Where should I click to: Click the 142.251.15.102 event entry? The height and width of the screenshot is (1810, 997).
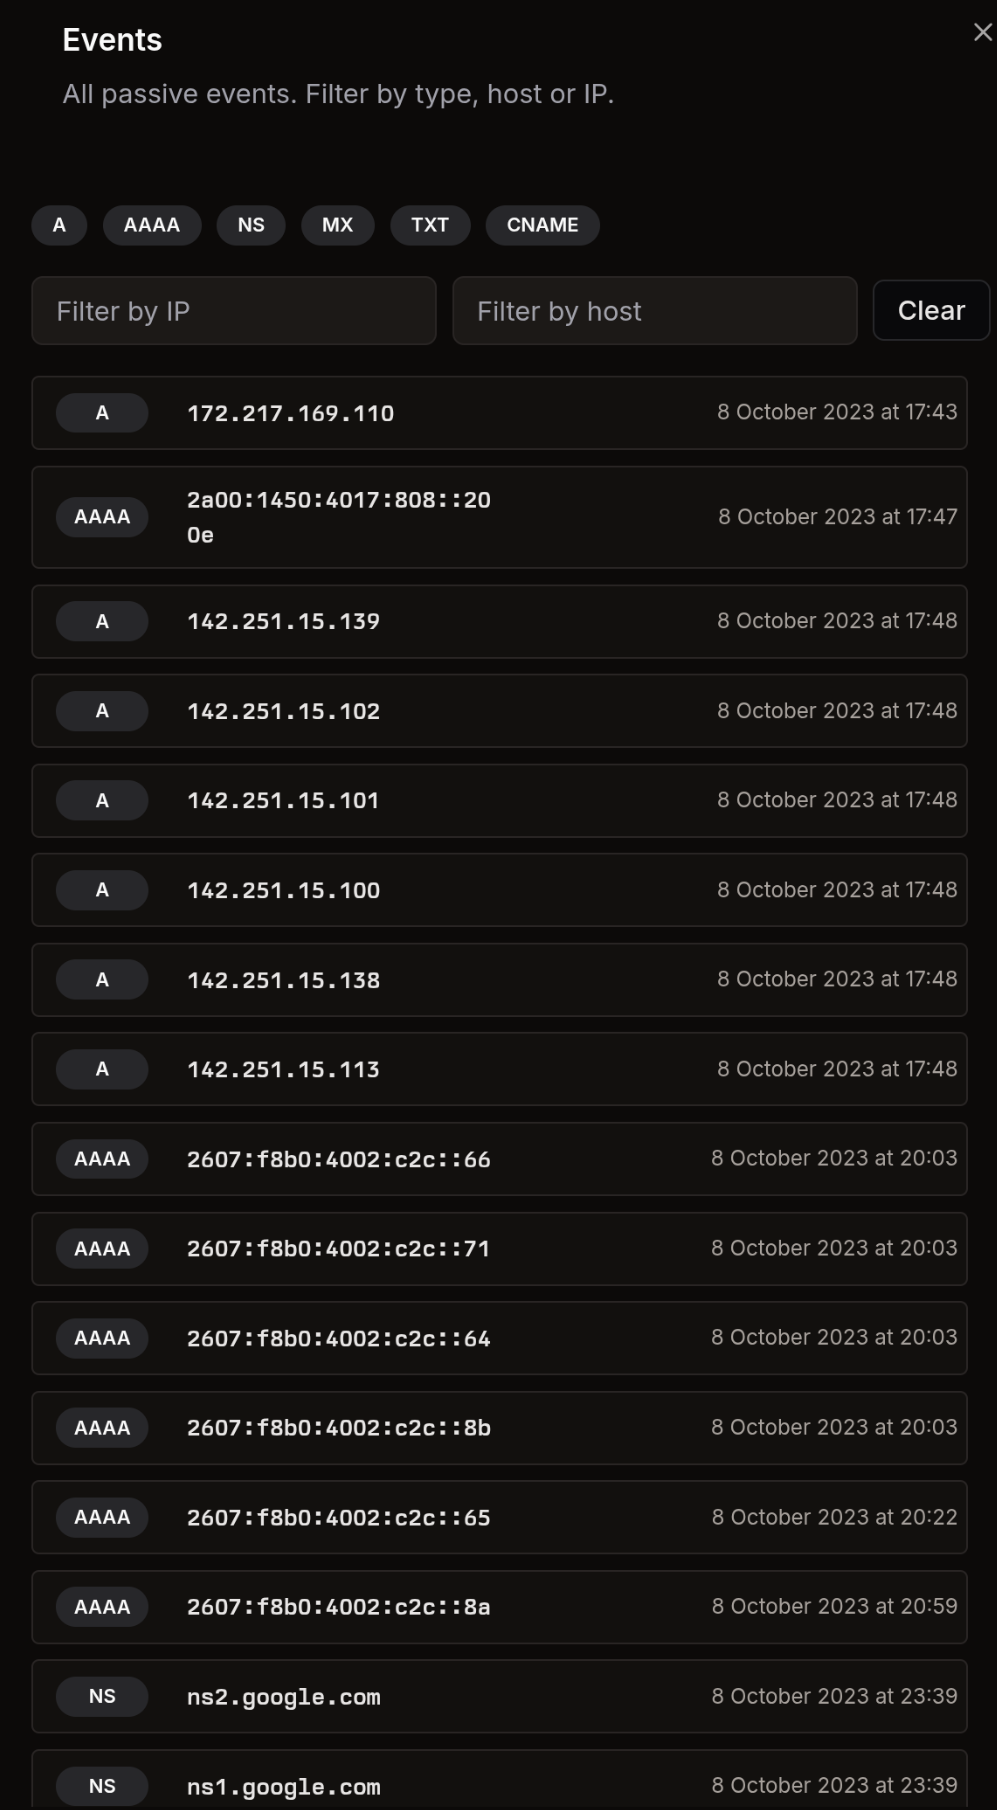(499, 711)
